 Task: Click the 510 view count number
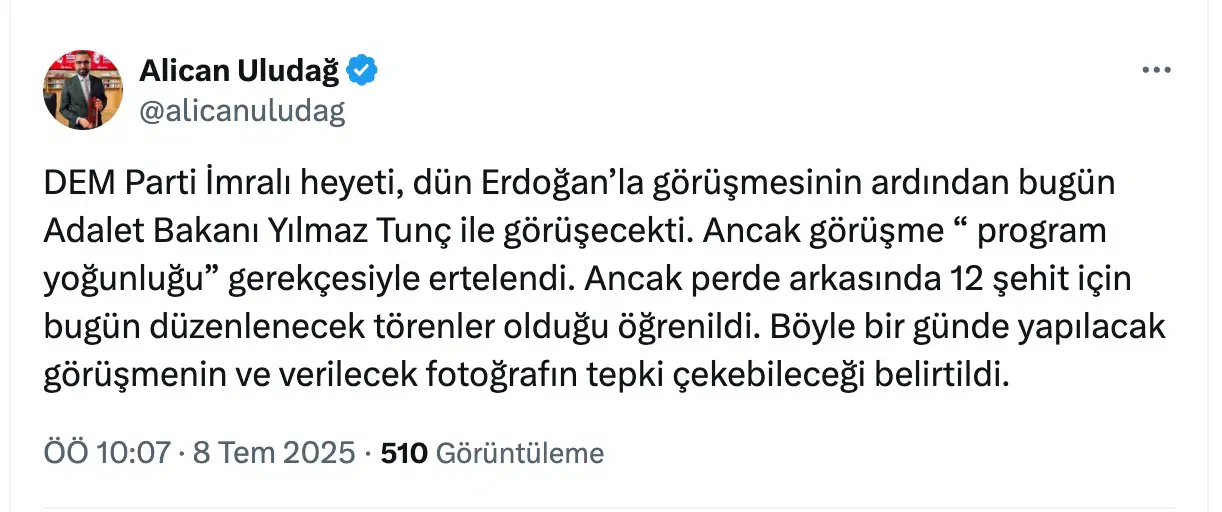coord(404,453)
